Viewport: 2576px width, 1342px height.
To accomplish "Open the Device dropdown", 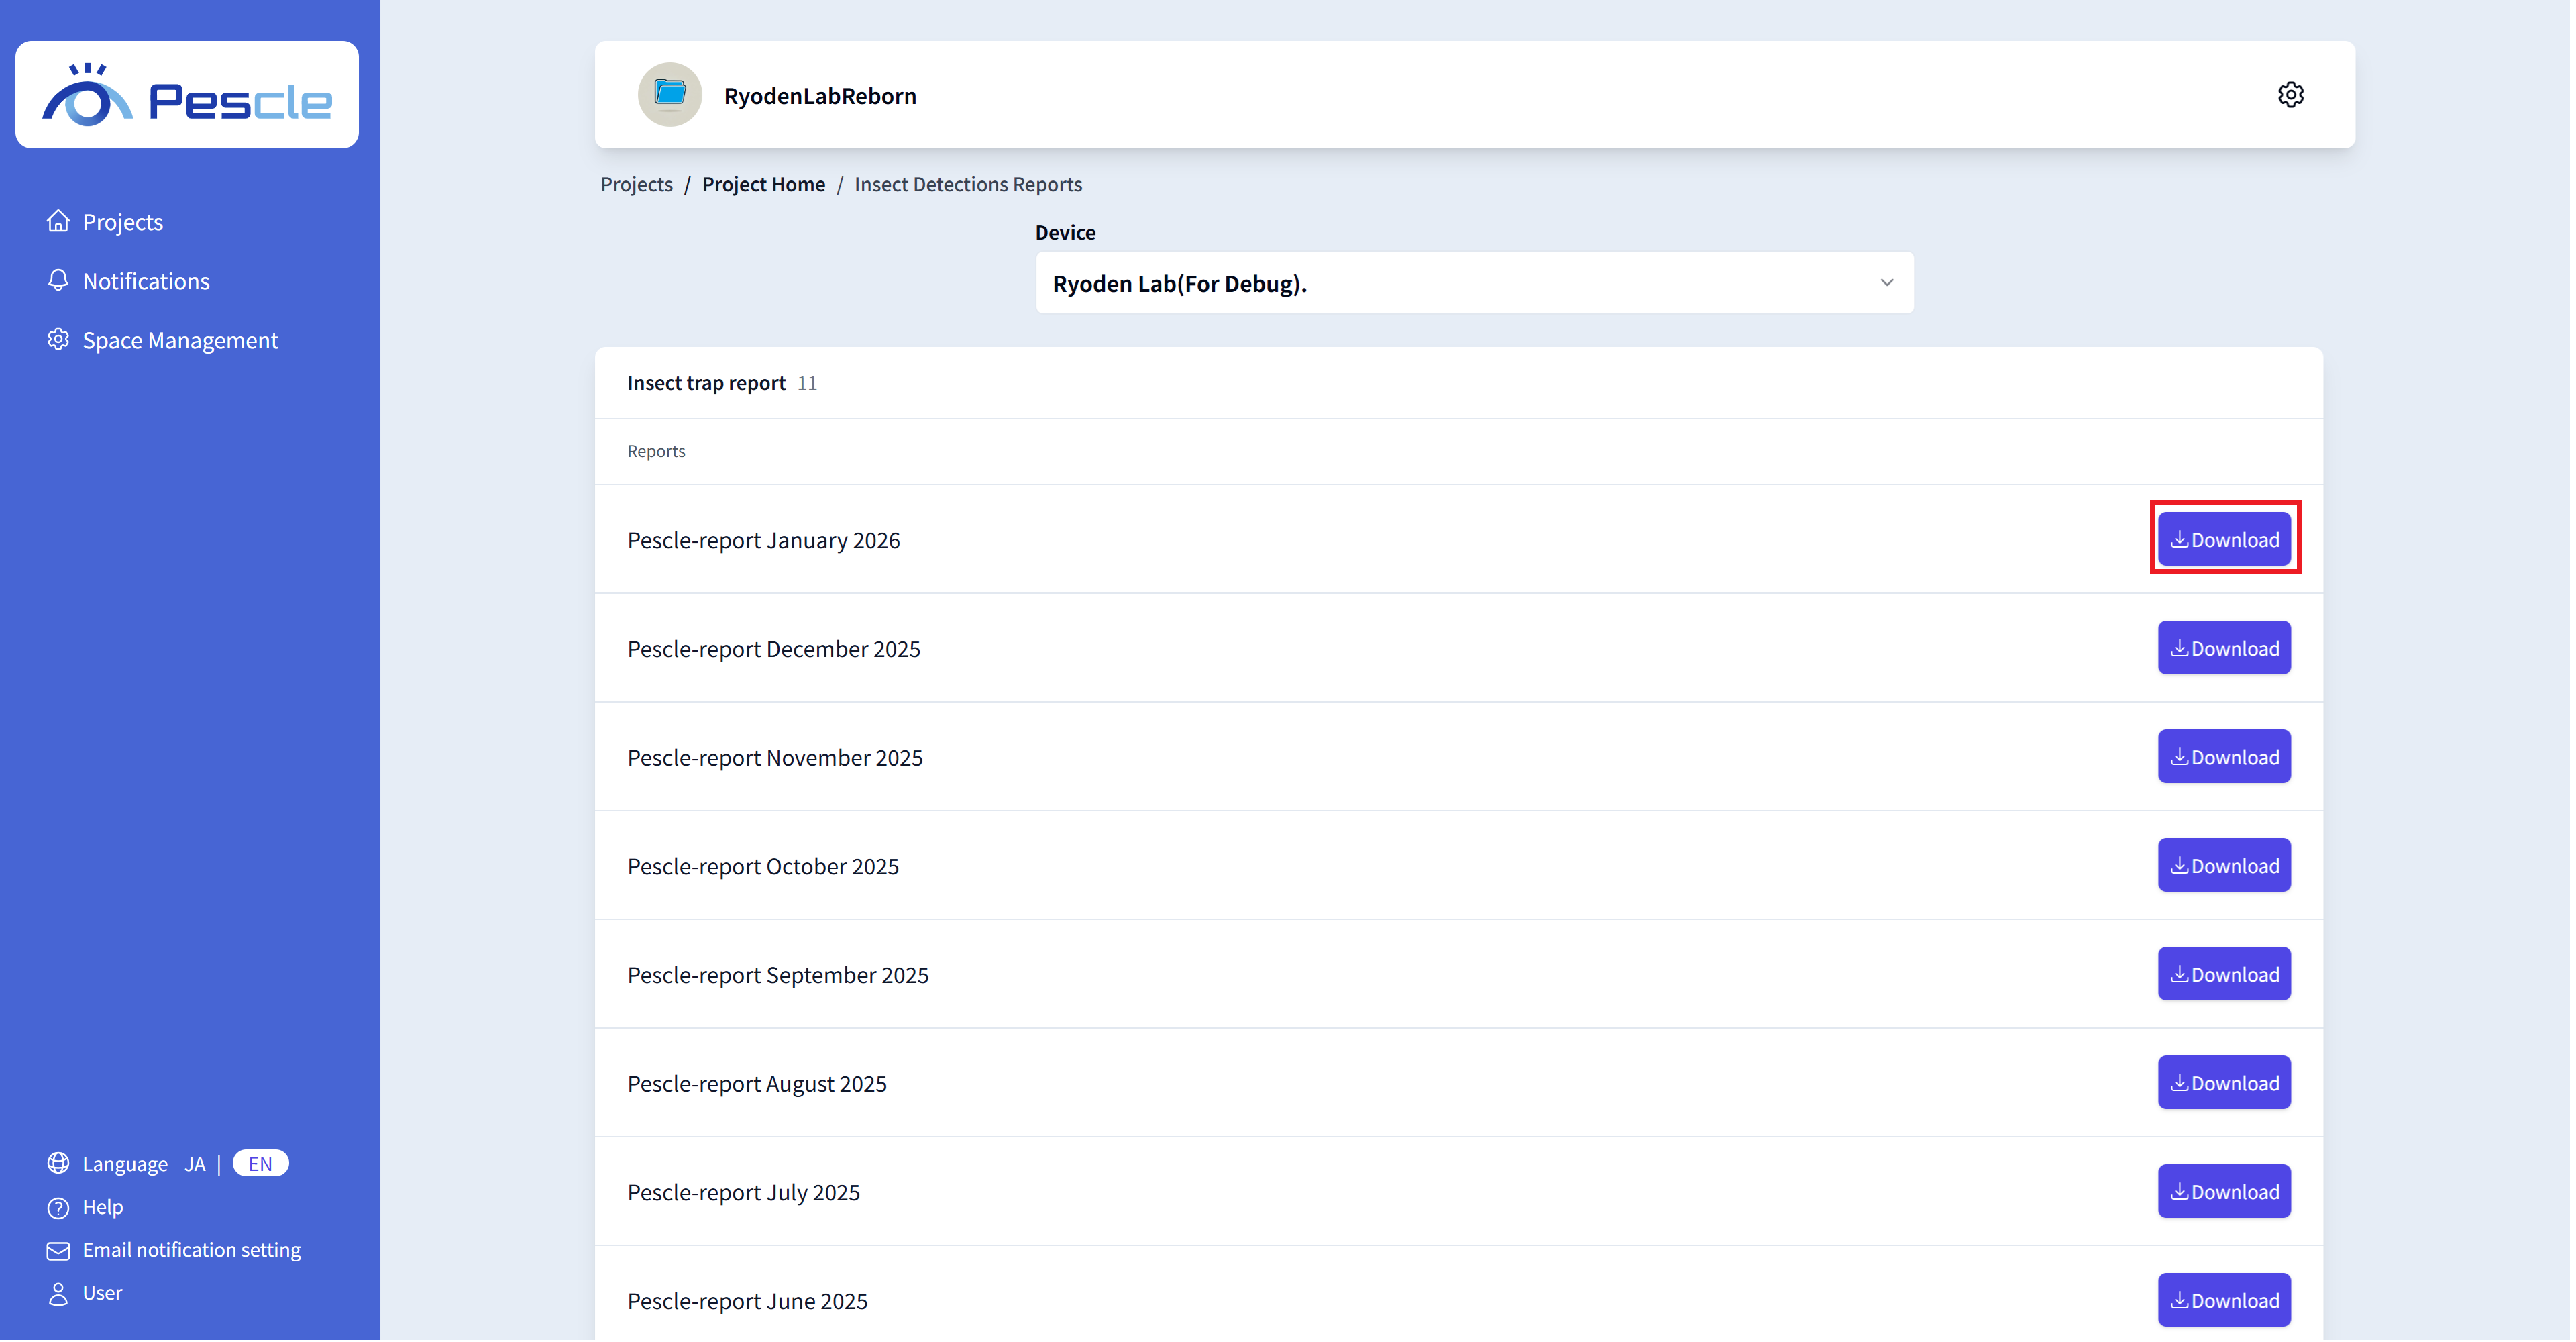I will [1473, 283].
